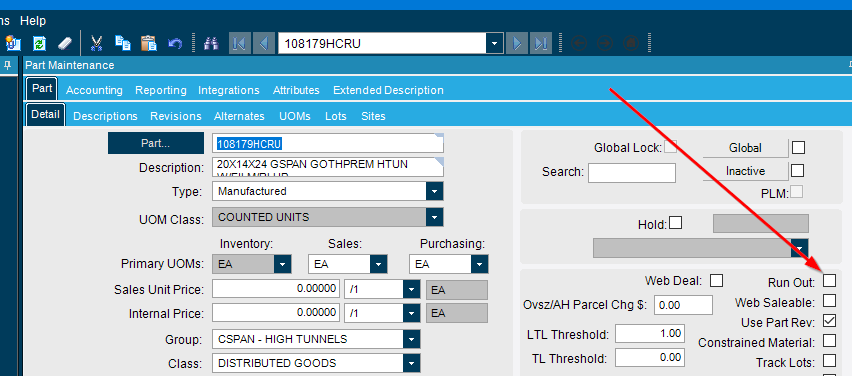This screenshot has width=852, height=376.
Task: Open the Descriptions sub-tab
Action: pyautogui.click(x=105, y=116)
